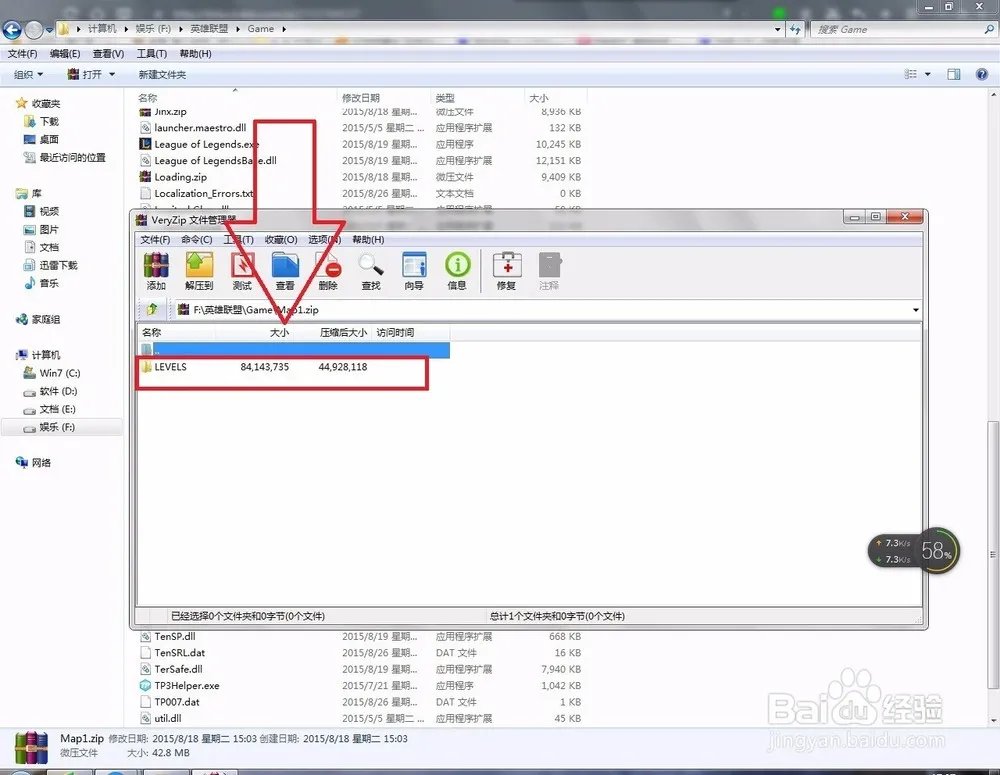1000x775 pixels.
Task: Click 新建文件夹 (New folder) button
Action: 162,75
